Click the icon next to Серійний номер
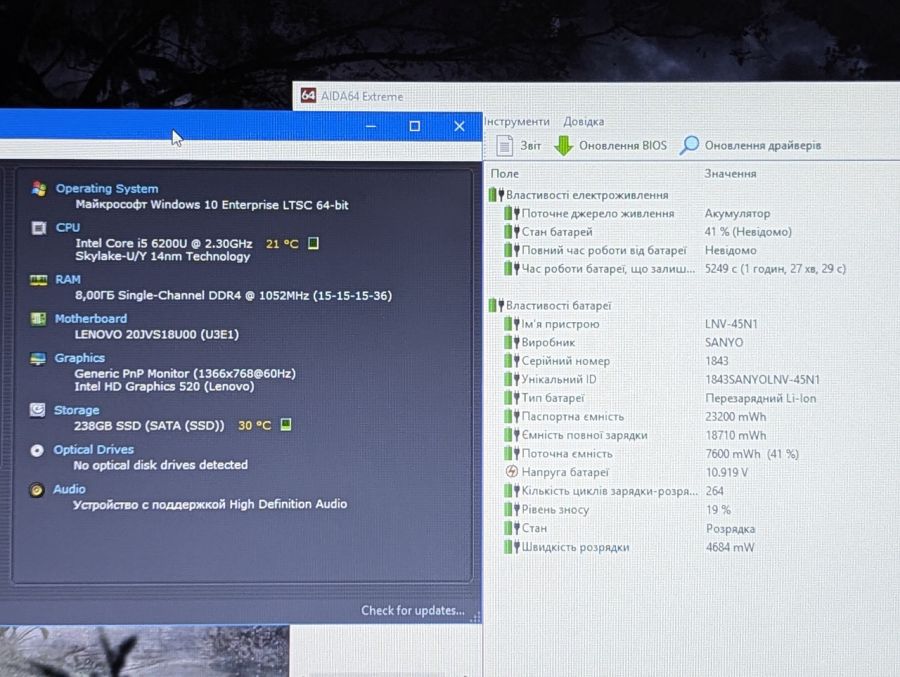The width and height of the screenshot is (900, 677). click(511, 361)
